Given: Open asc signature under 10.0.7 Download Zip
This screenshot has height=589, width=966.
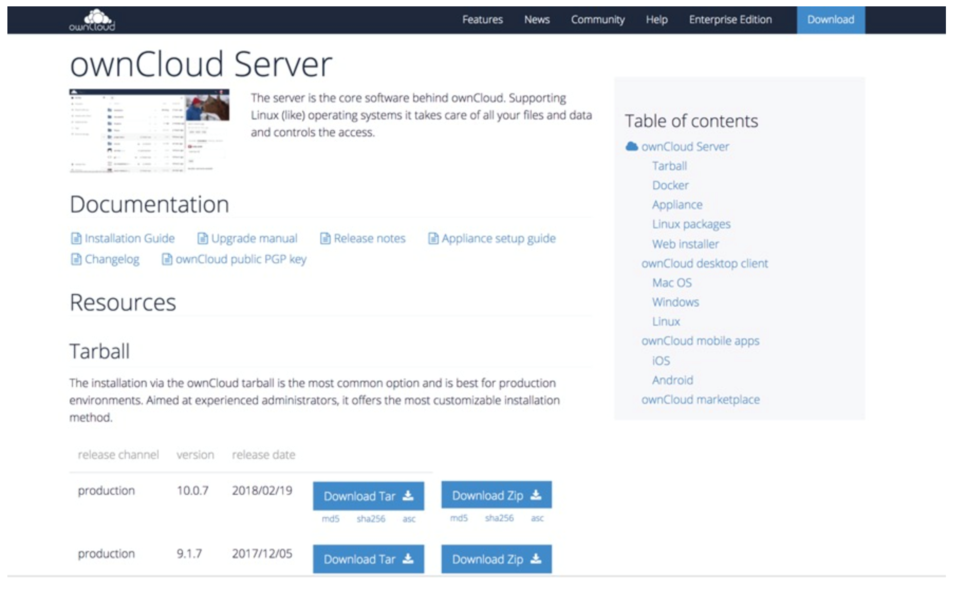Looking at the screenshot, I should (537, 518).
